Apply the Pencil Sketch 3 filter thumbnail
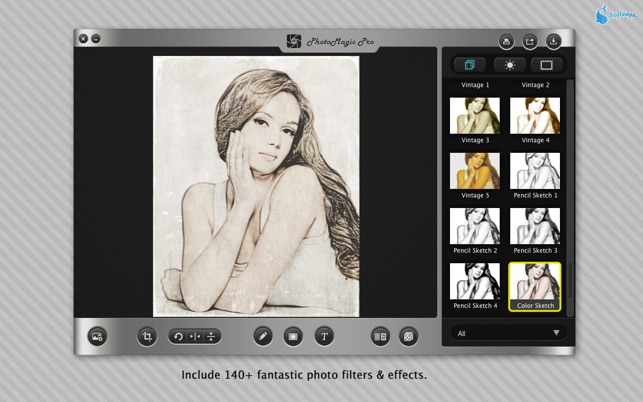643x402 pixels. point(535,226)
